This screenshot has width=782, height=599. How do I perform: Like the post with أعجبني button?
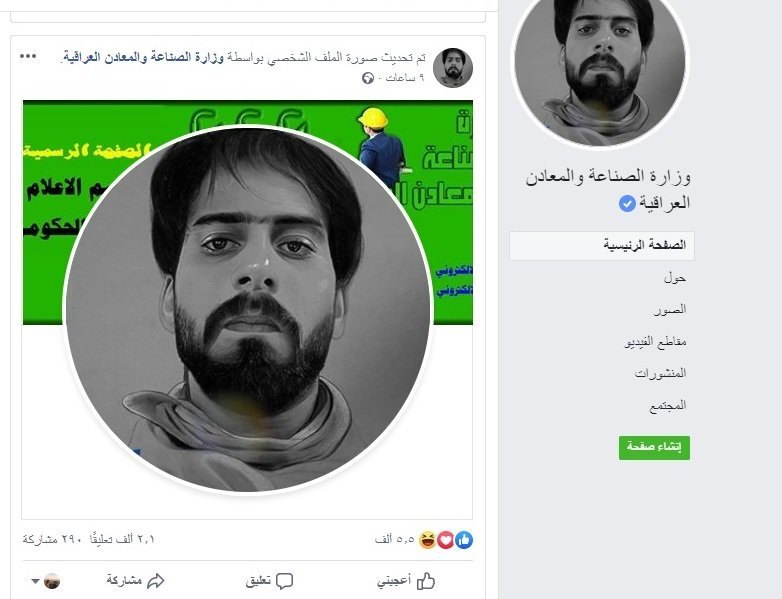(405, 581)
